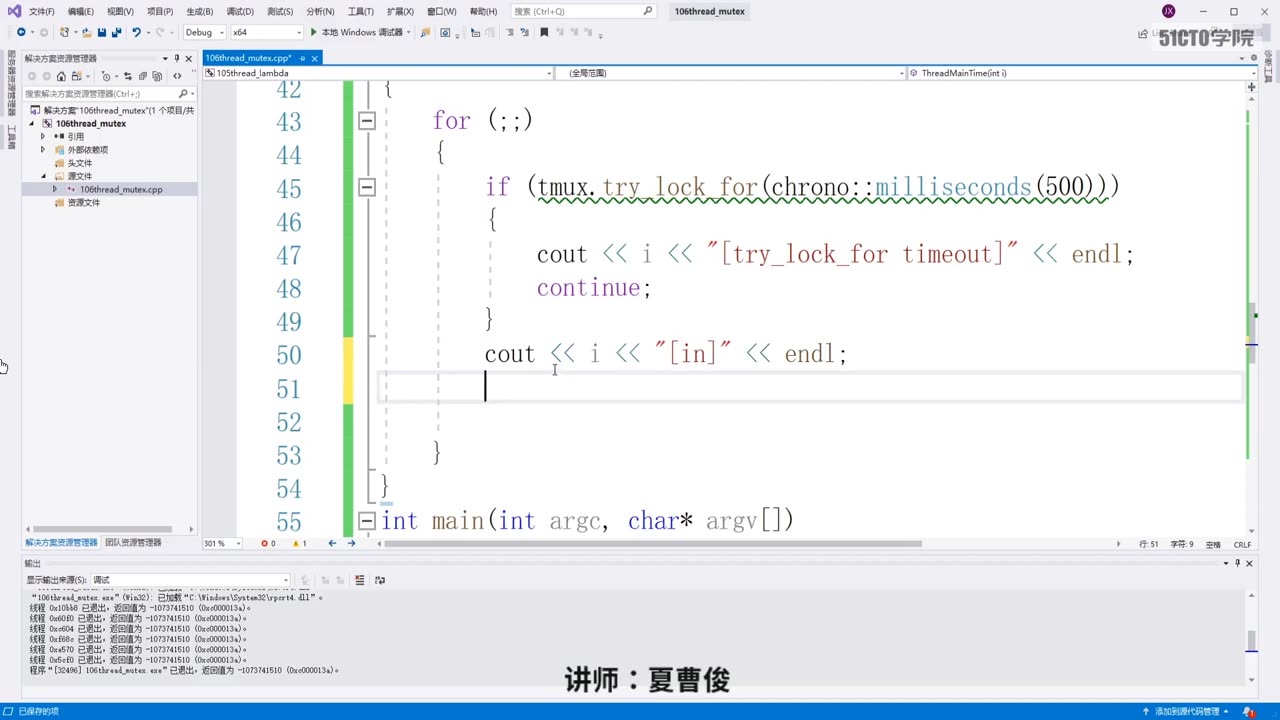This screenshot has height=720, width=1280.
Task: Open the 编辑(E) menu
Action: (81, 12)
